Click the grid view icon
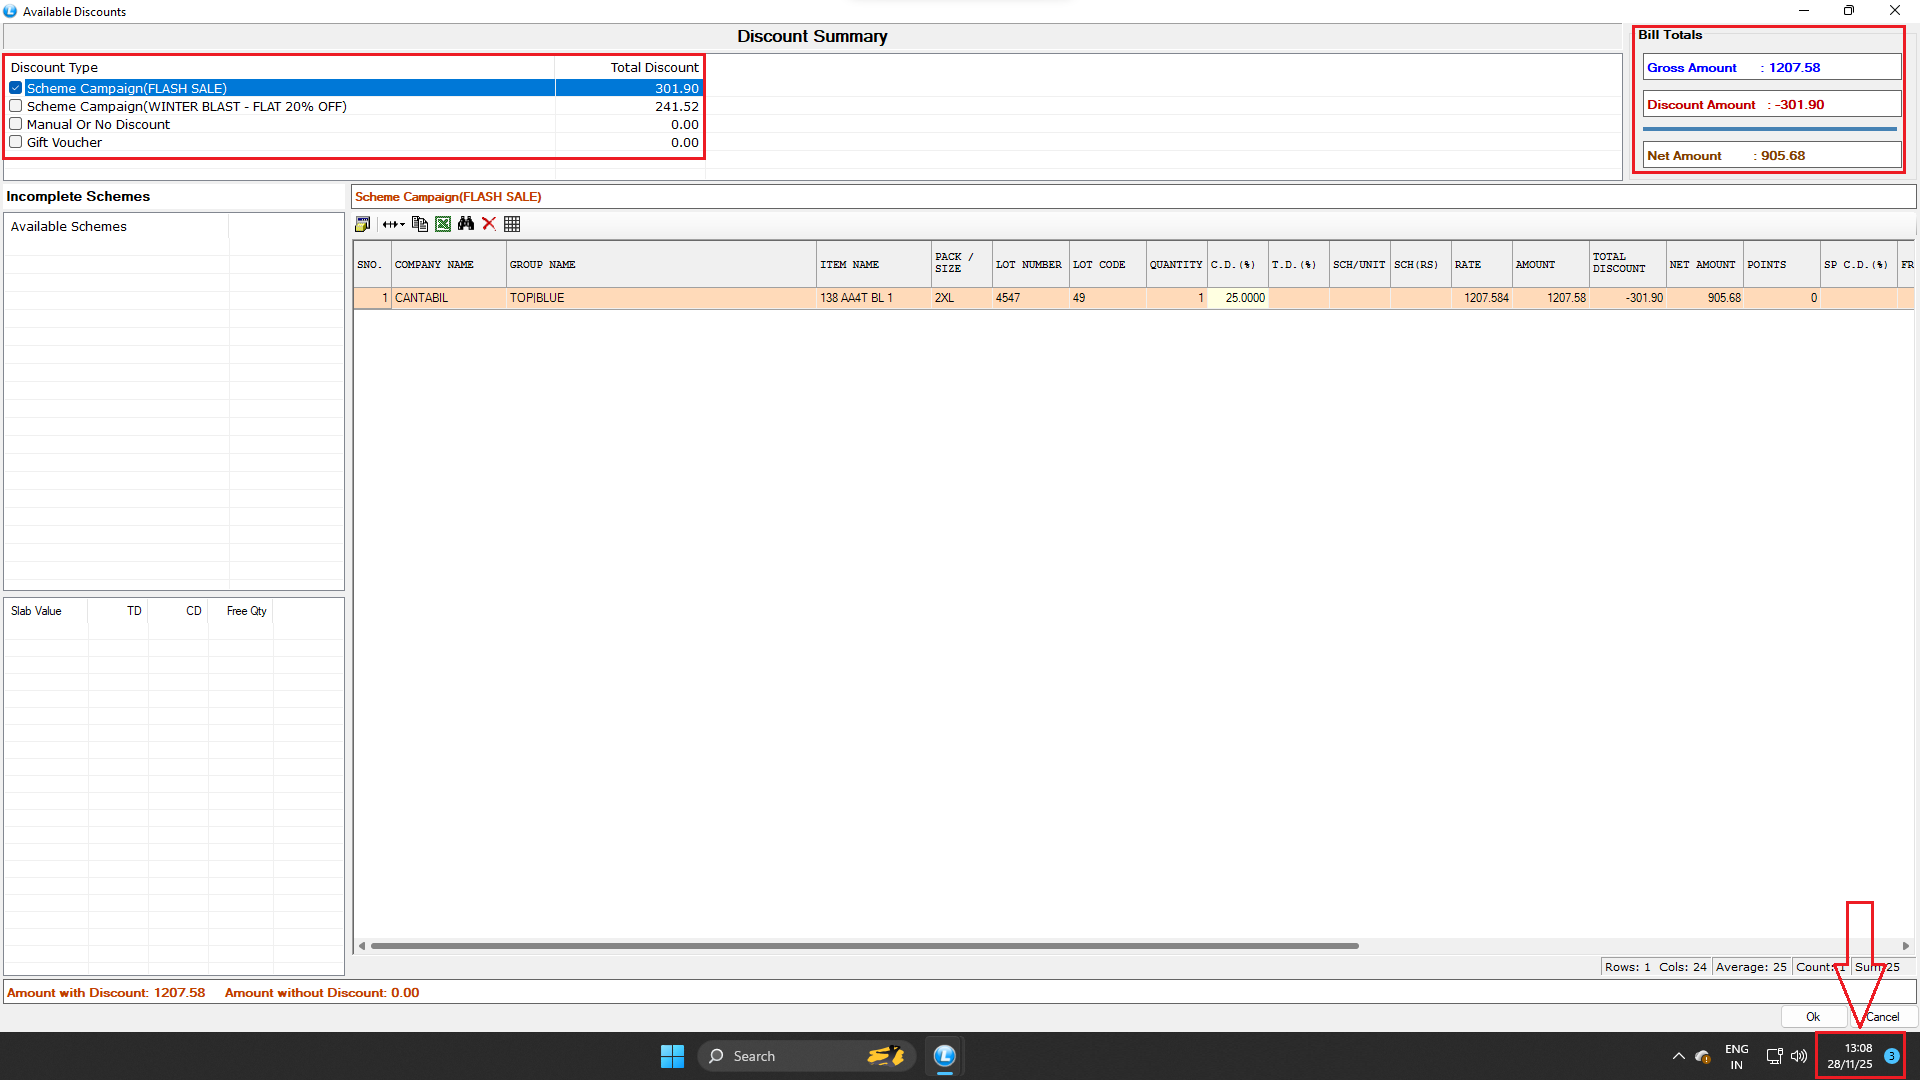1920x1080 pixels. (x=512, y=224)
